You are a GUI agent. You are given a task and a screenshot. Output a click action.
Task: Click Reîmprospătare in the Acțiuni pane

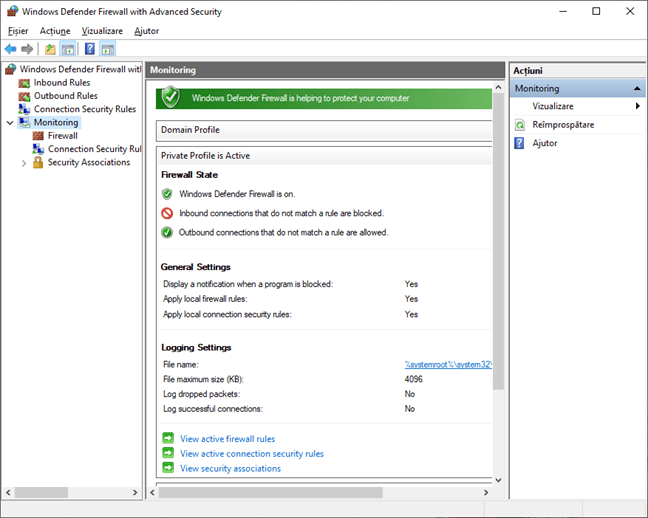pos(563,124)
